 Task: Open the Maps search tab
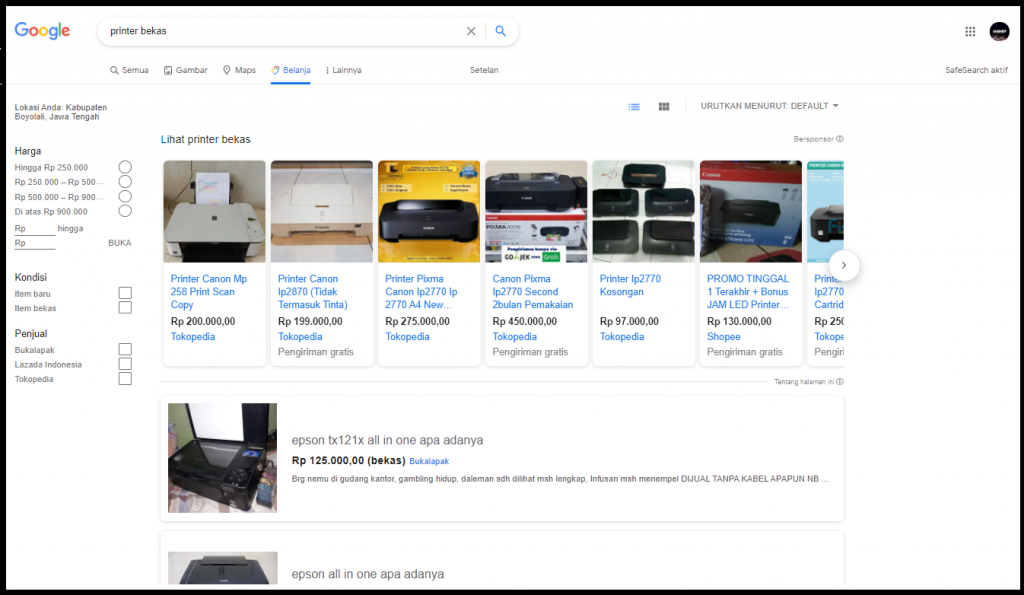point(239,70)
